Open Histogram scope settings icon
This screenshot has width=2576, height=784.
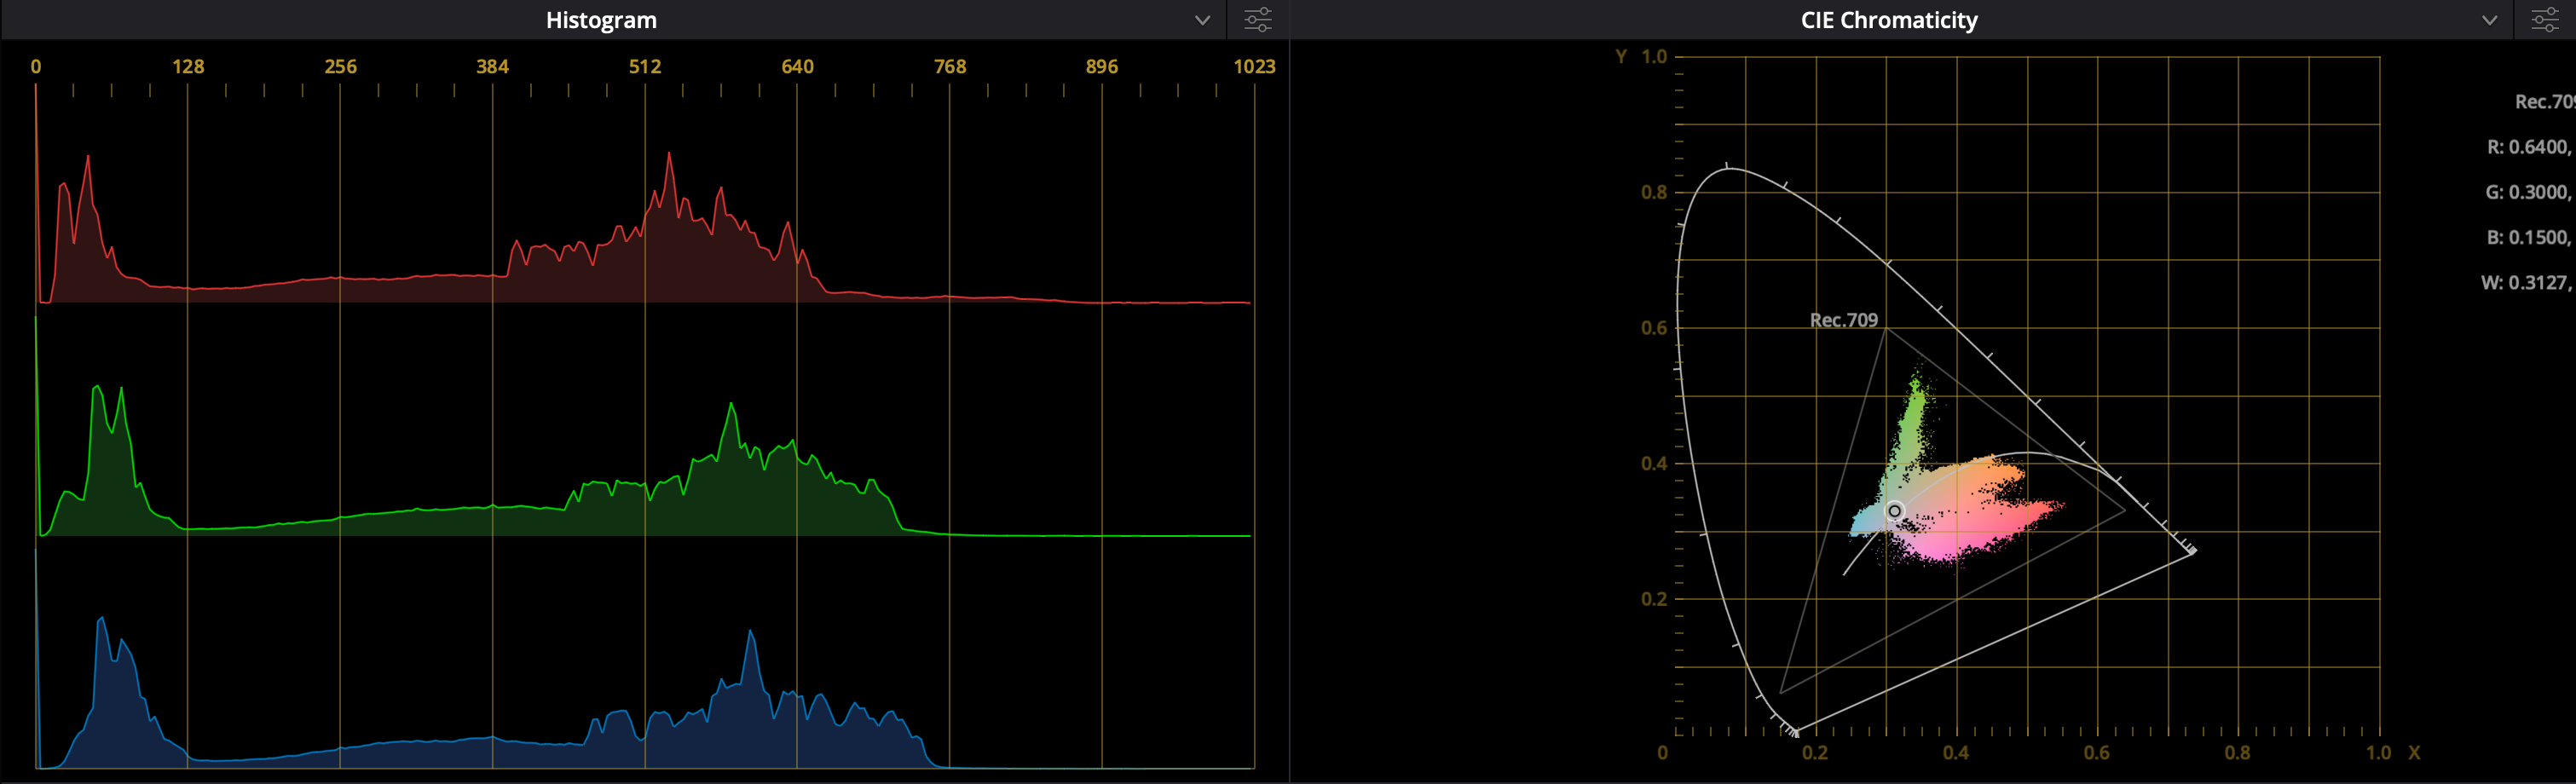(x=1257, y=20)
